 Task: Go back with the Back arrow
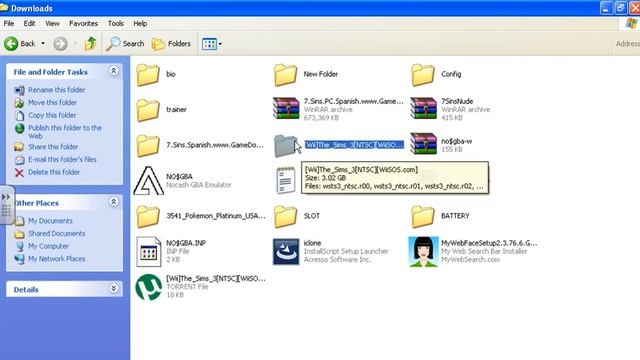[20, 43]
